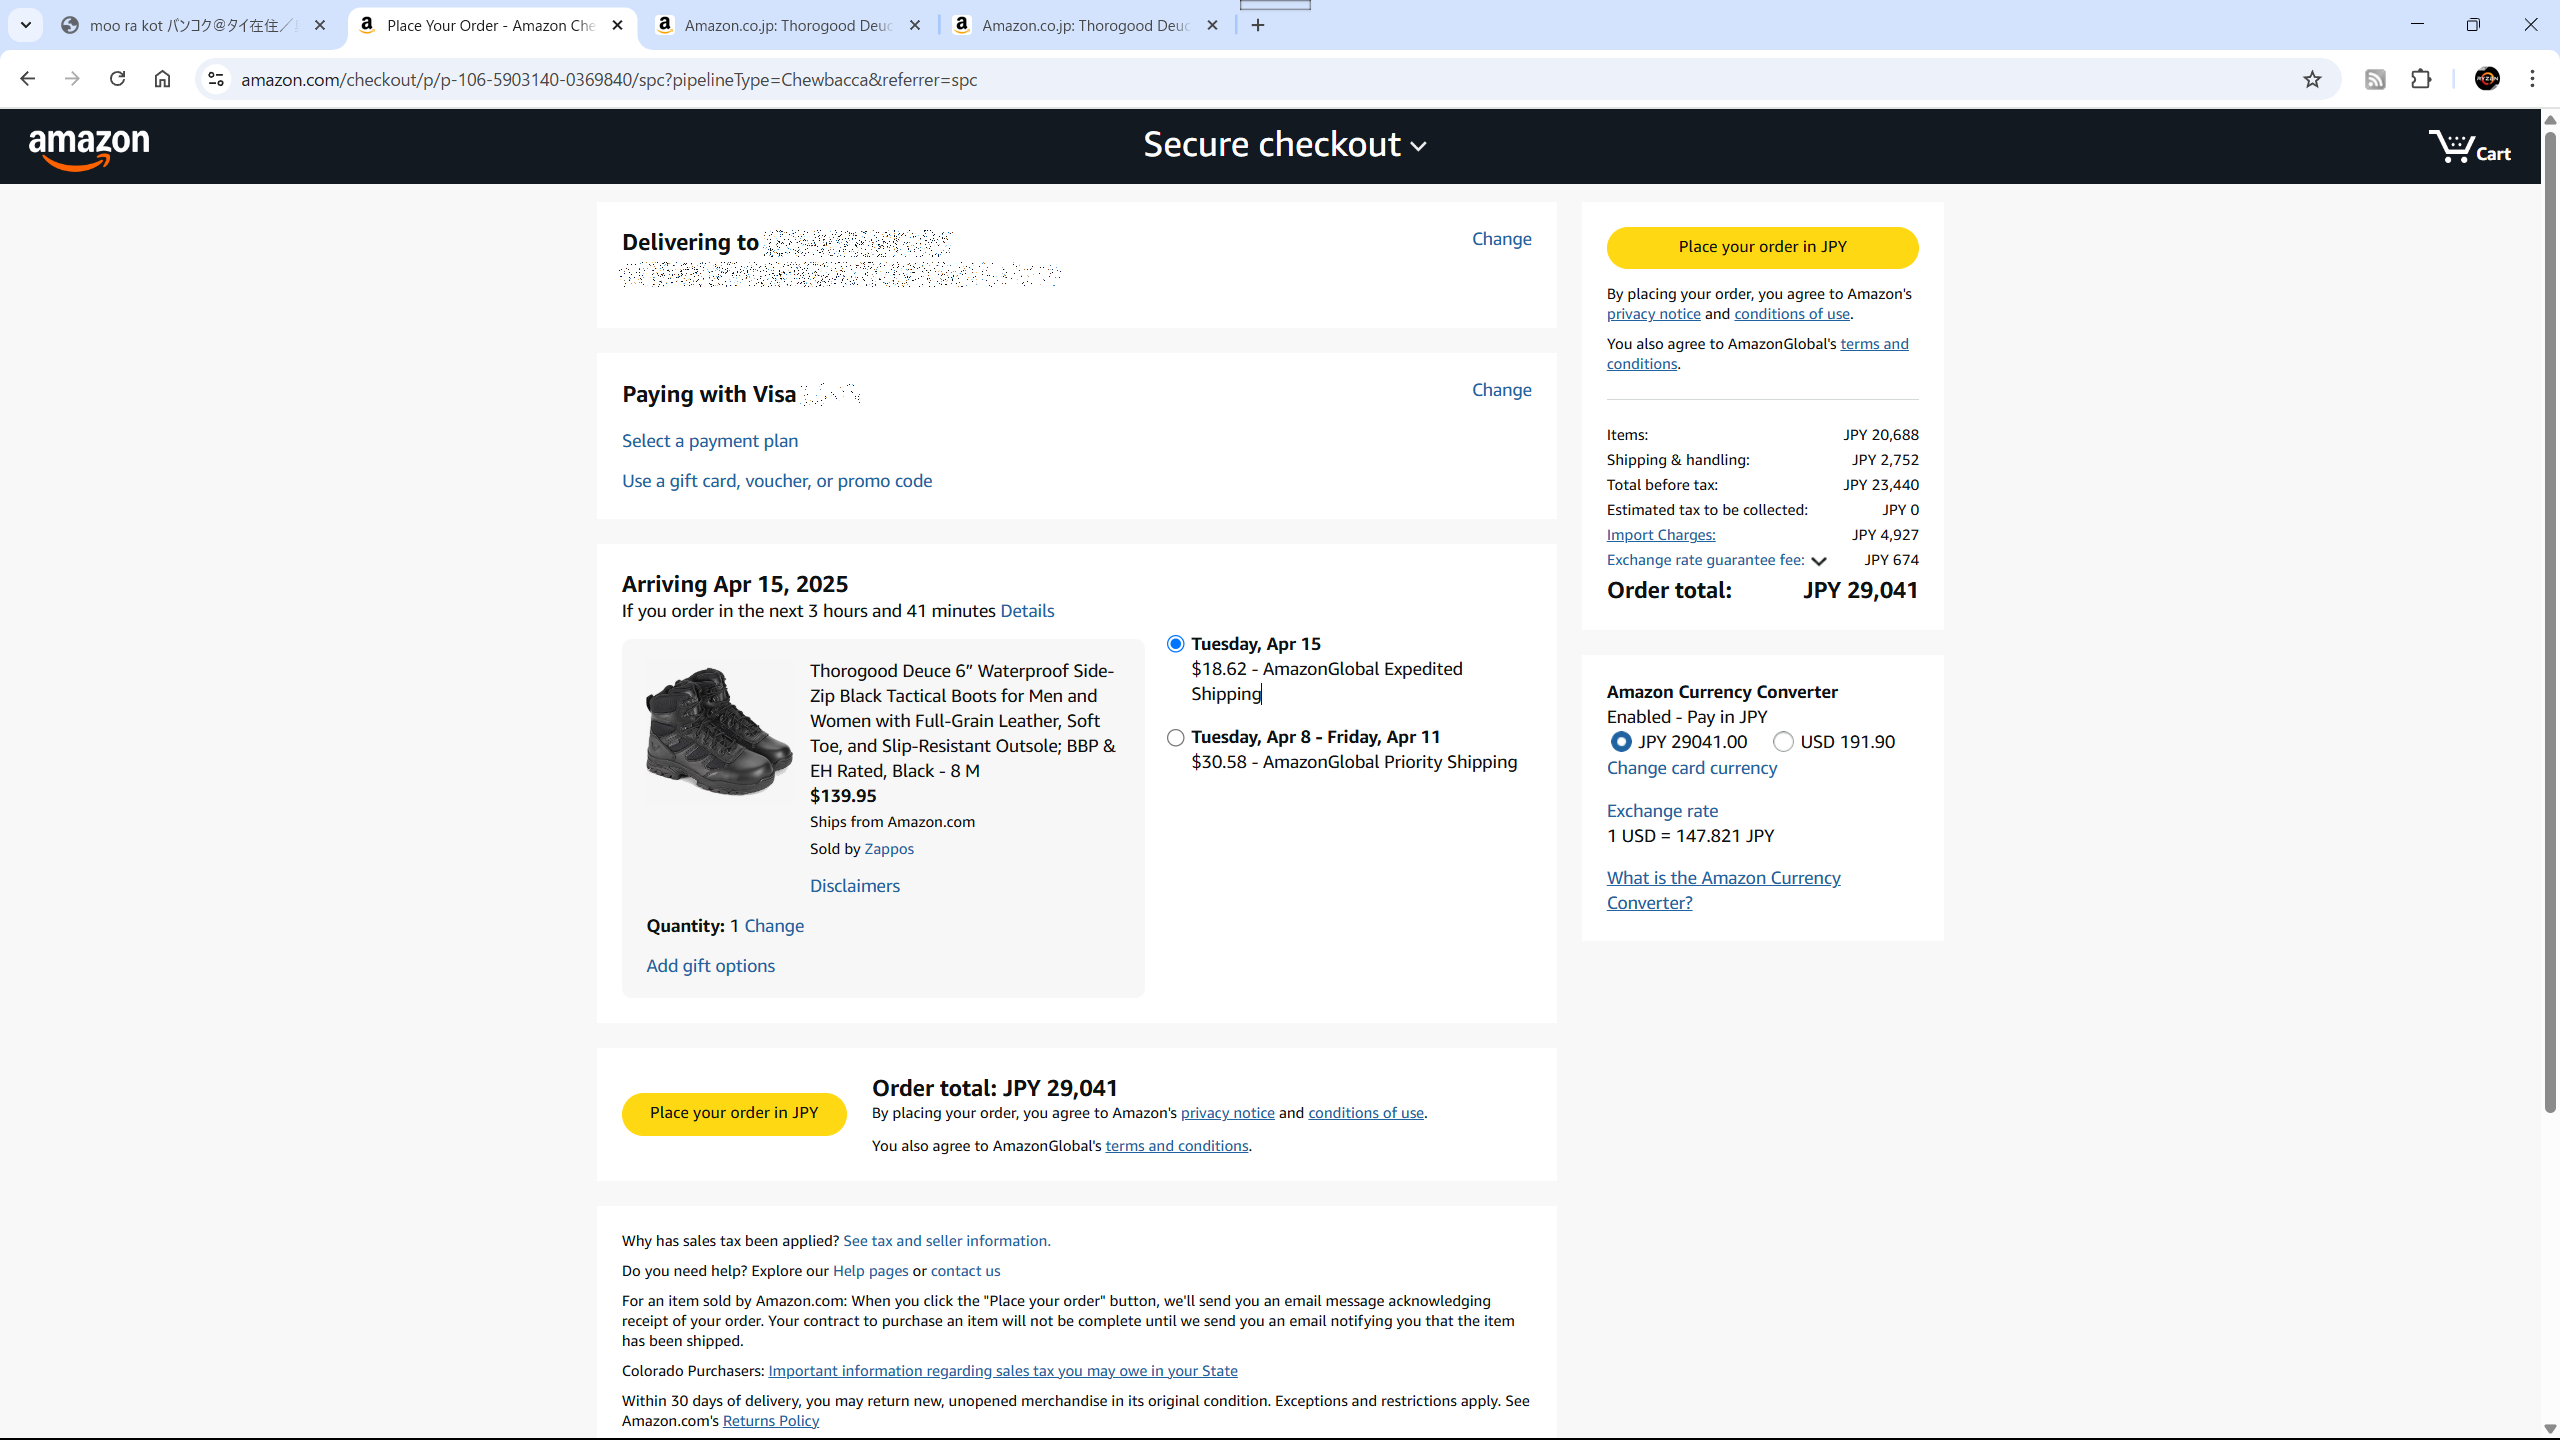Open the Extensions puzzle icon

coord(2421,79)
